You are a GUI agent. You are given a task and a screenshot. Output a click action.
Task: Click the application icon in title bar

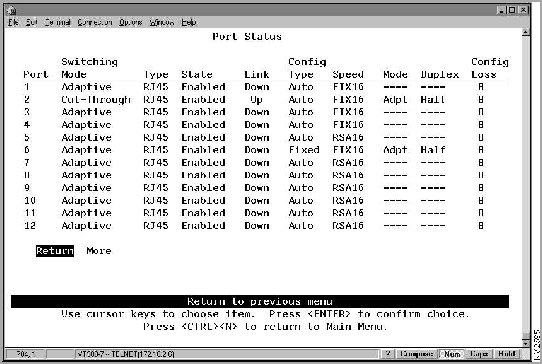11,10
